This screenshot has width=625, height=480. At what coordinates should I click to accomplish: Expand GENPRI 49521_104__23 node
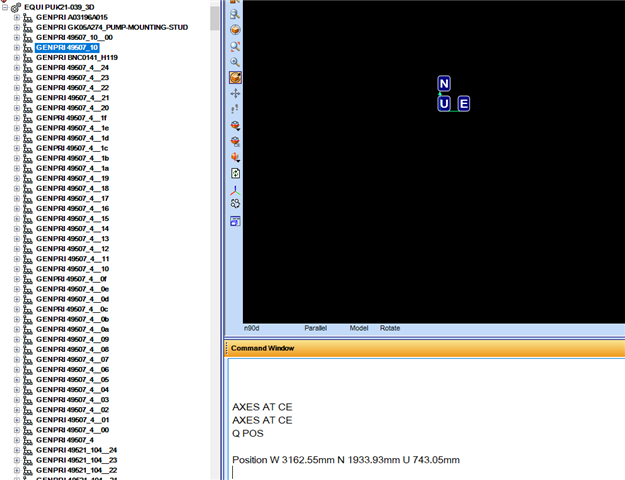pos(17,460)
